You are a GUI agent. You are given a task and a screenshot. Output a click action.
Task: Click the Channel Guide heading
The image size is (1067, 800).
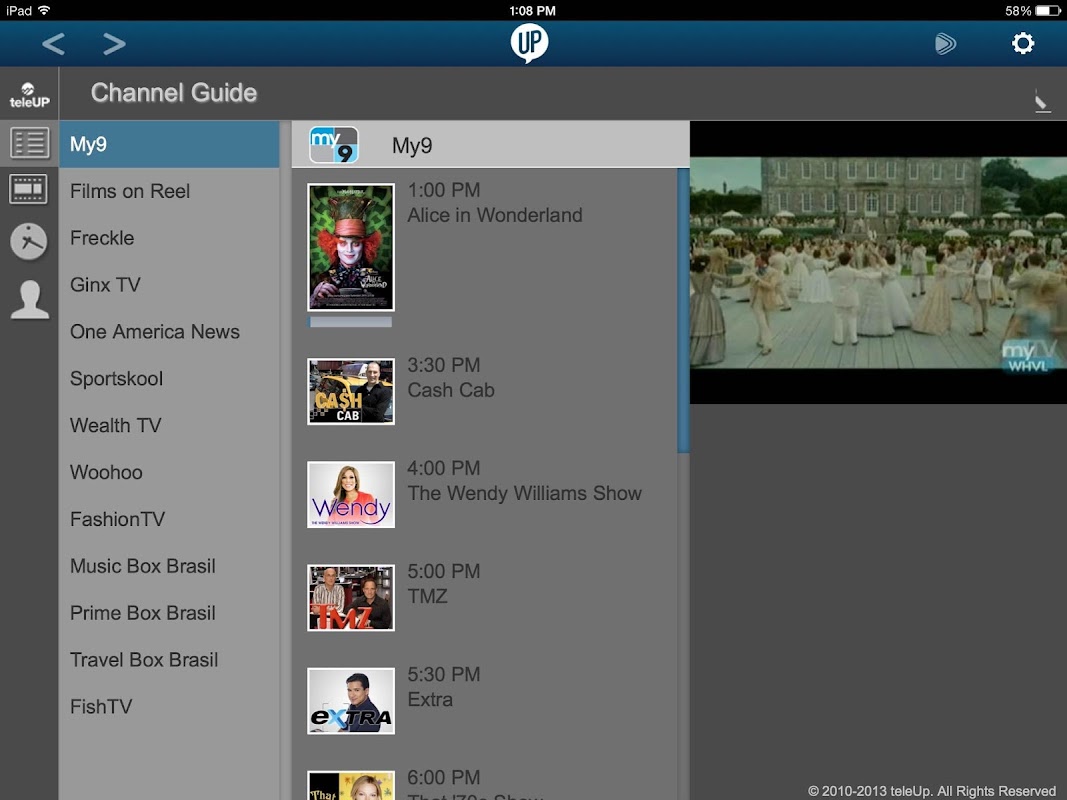[x=174, y=93]
